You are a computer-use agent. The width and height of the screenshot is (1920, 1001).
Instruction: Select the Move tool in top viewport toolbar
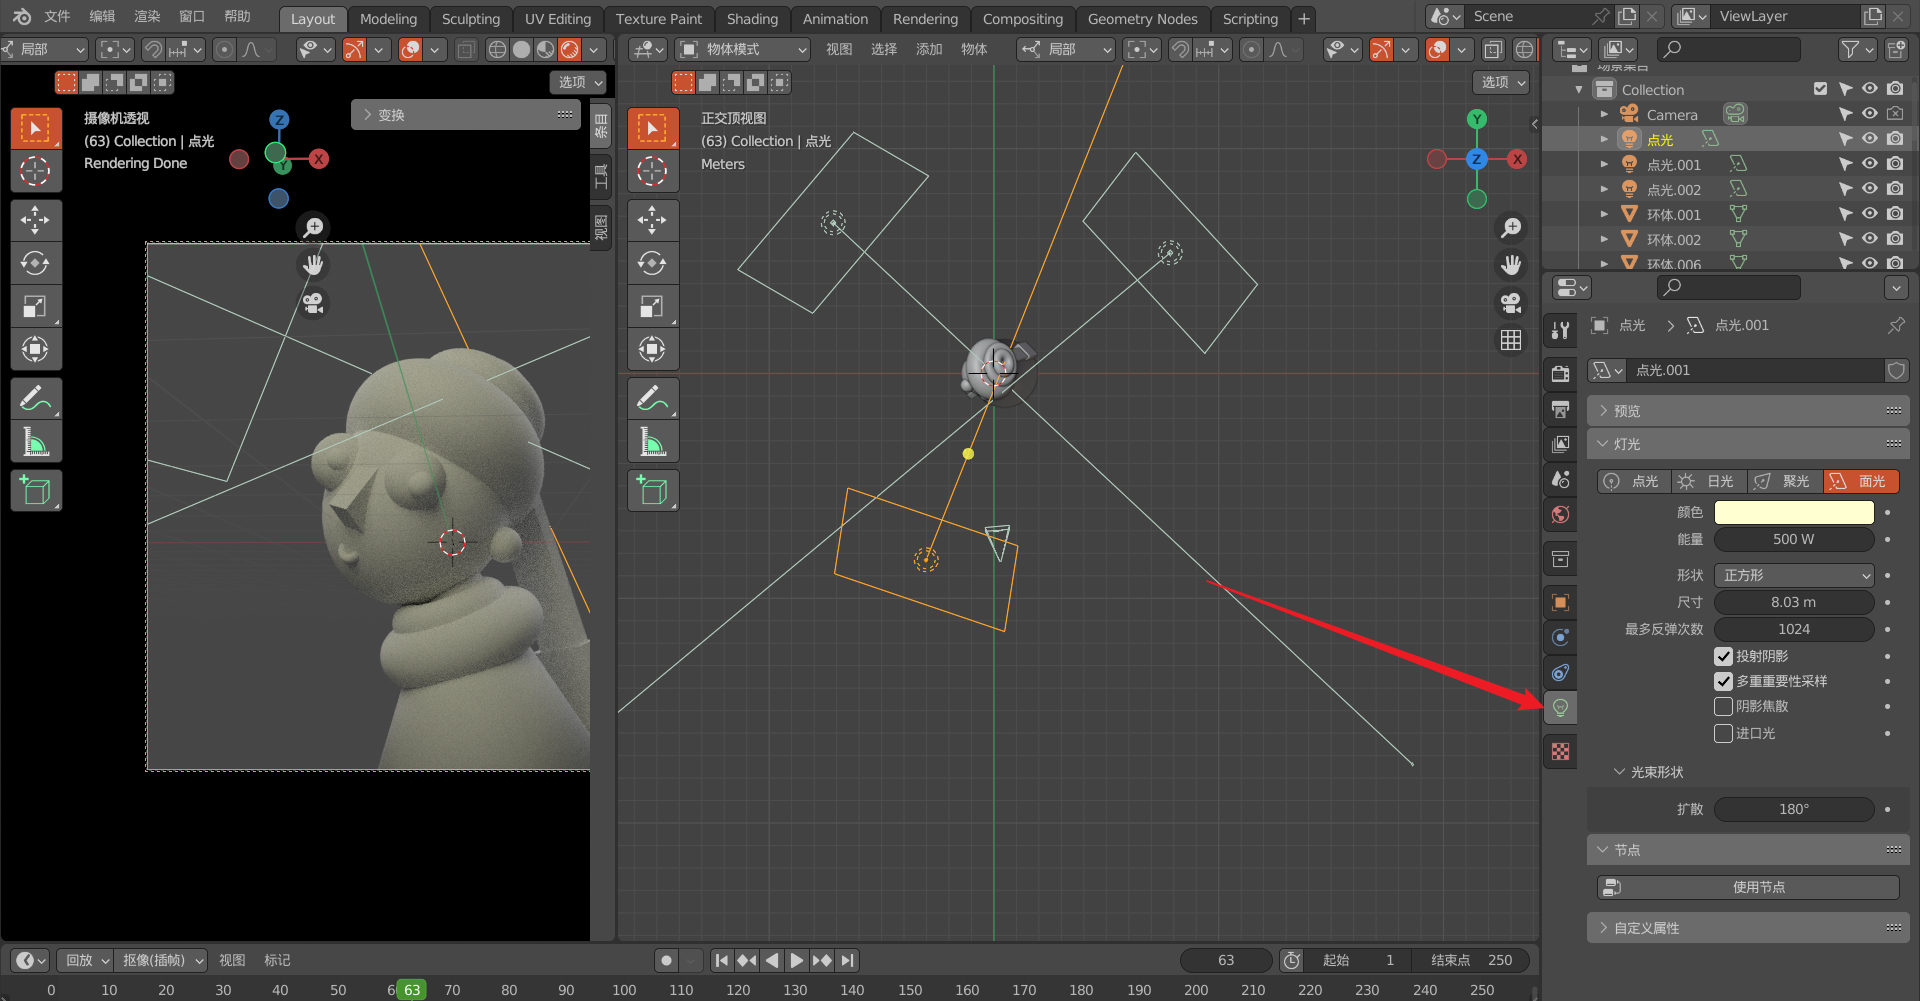point(652,220)
